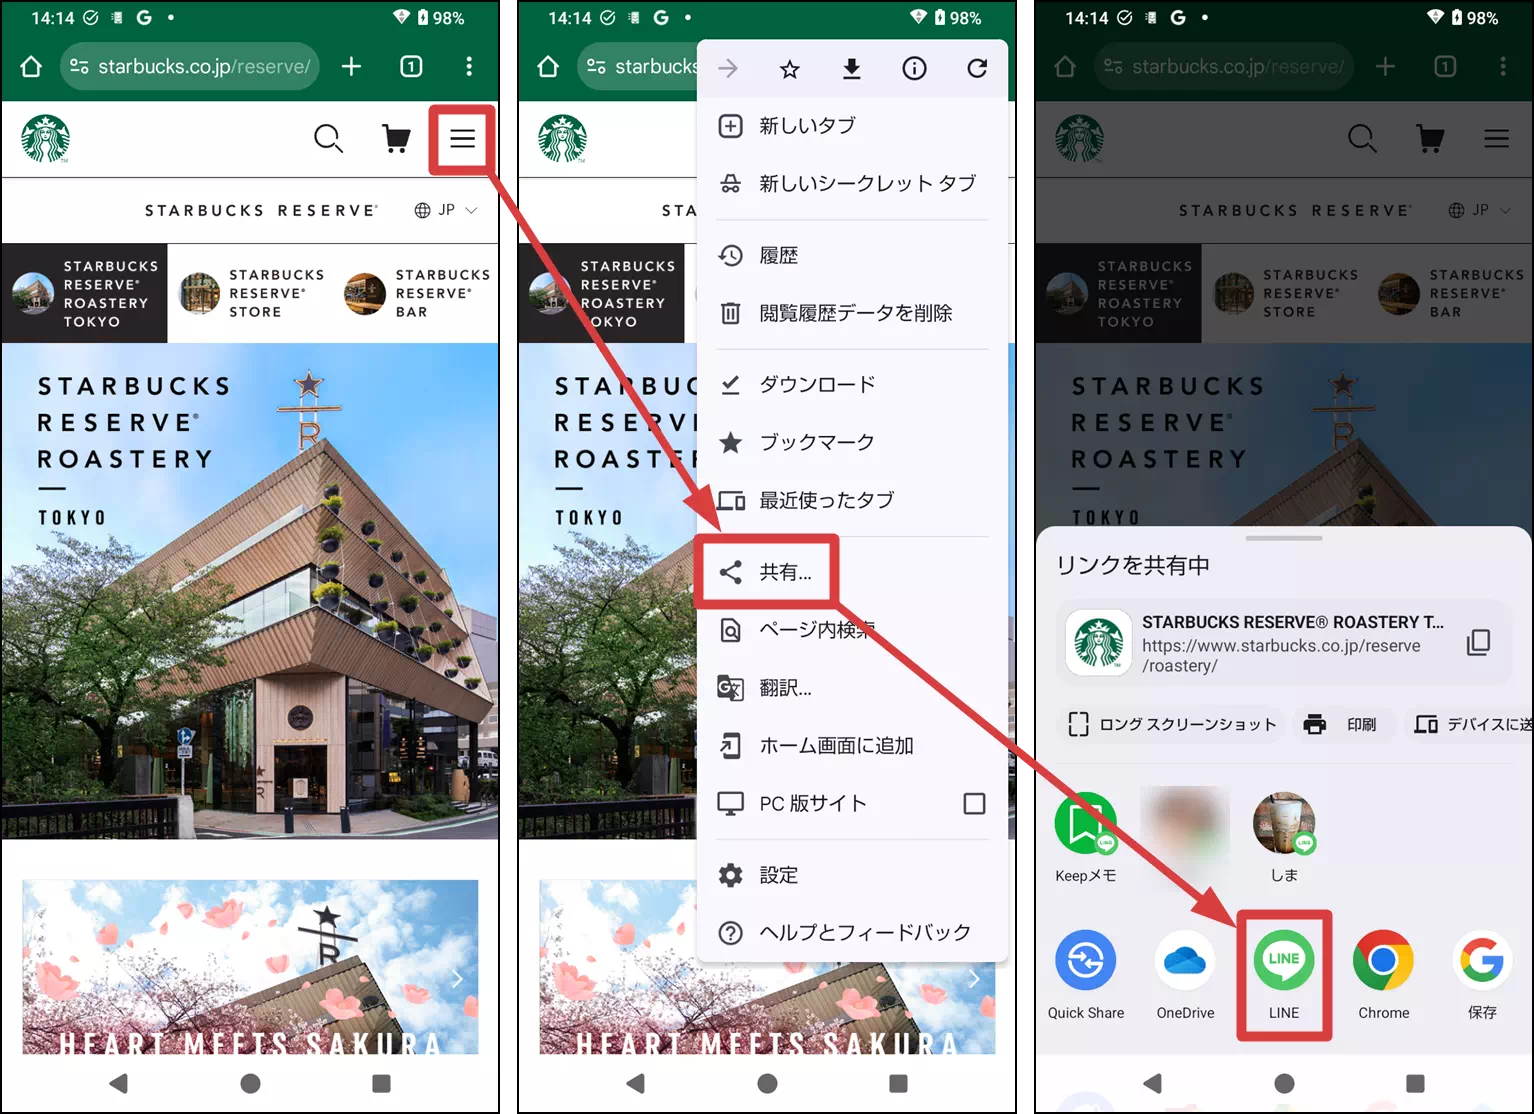
Task: Toggle the PC 版サイト checkbox
Action: (x=974, y=804)
